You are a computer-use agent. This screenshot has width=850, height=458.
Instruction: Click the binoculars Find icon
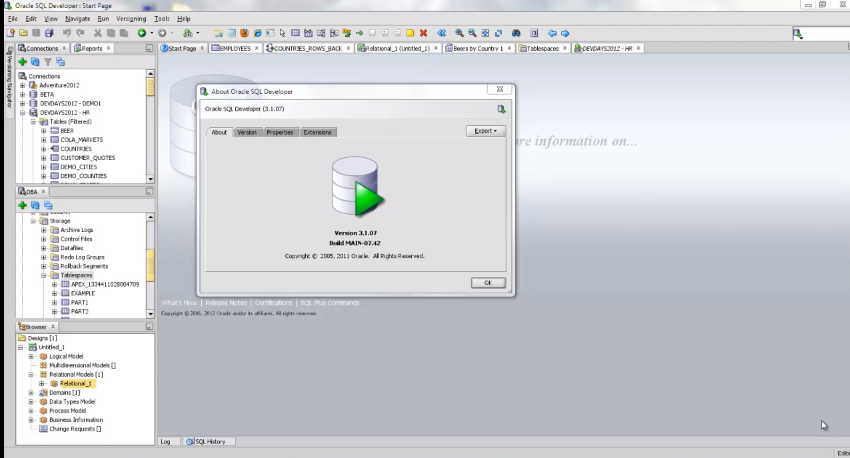[516, 33]
